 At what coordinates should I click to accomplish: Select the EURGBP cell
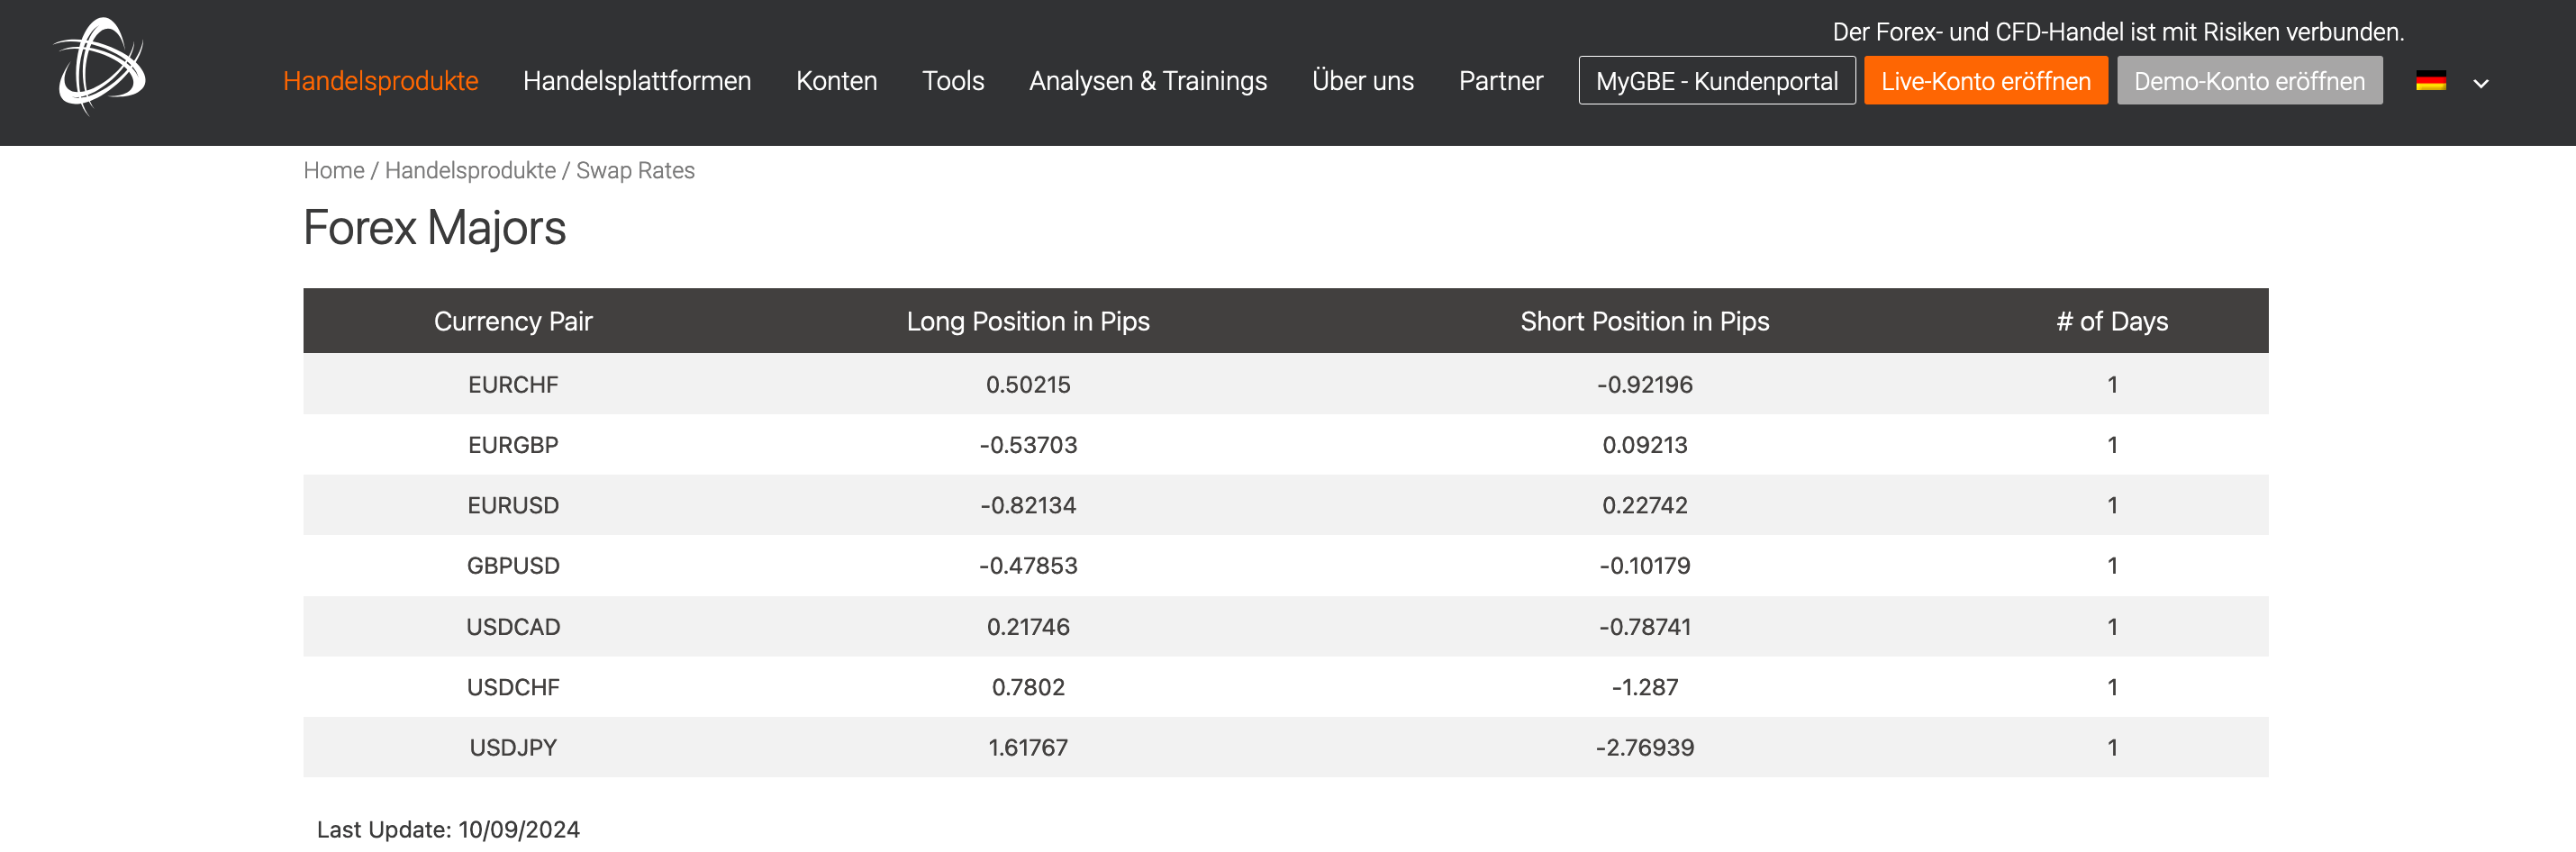pyautogui.click(x=513, y=445)
